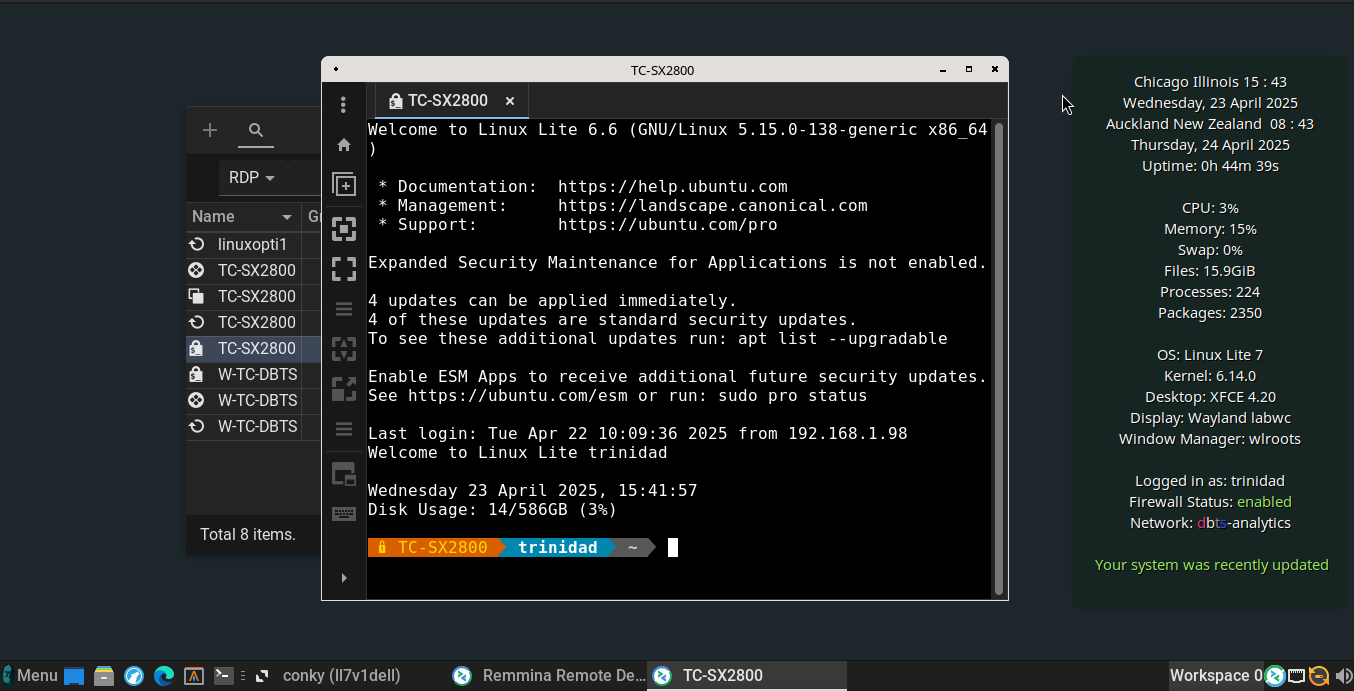Screen dimensions: 1354x691
Task: Click the show desktop icon on the taskbar
Action: (74, 676)
